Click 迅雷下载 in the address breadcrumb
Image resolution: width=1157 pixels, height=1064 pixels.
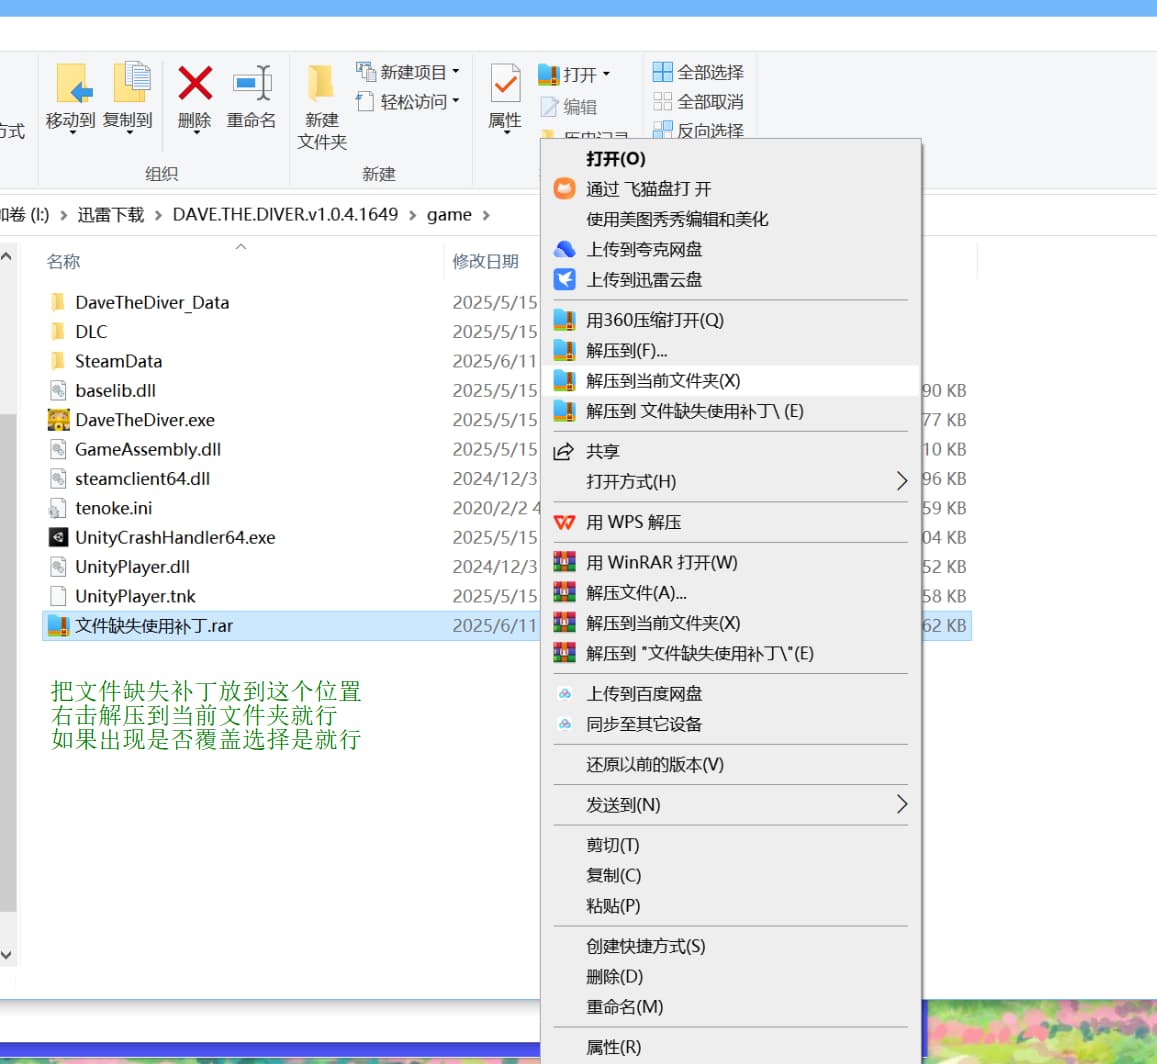tap(111, 215)
